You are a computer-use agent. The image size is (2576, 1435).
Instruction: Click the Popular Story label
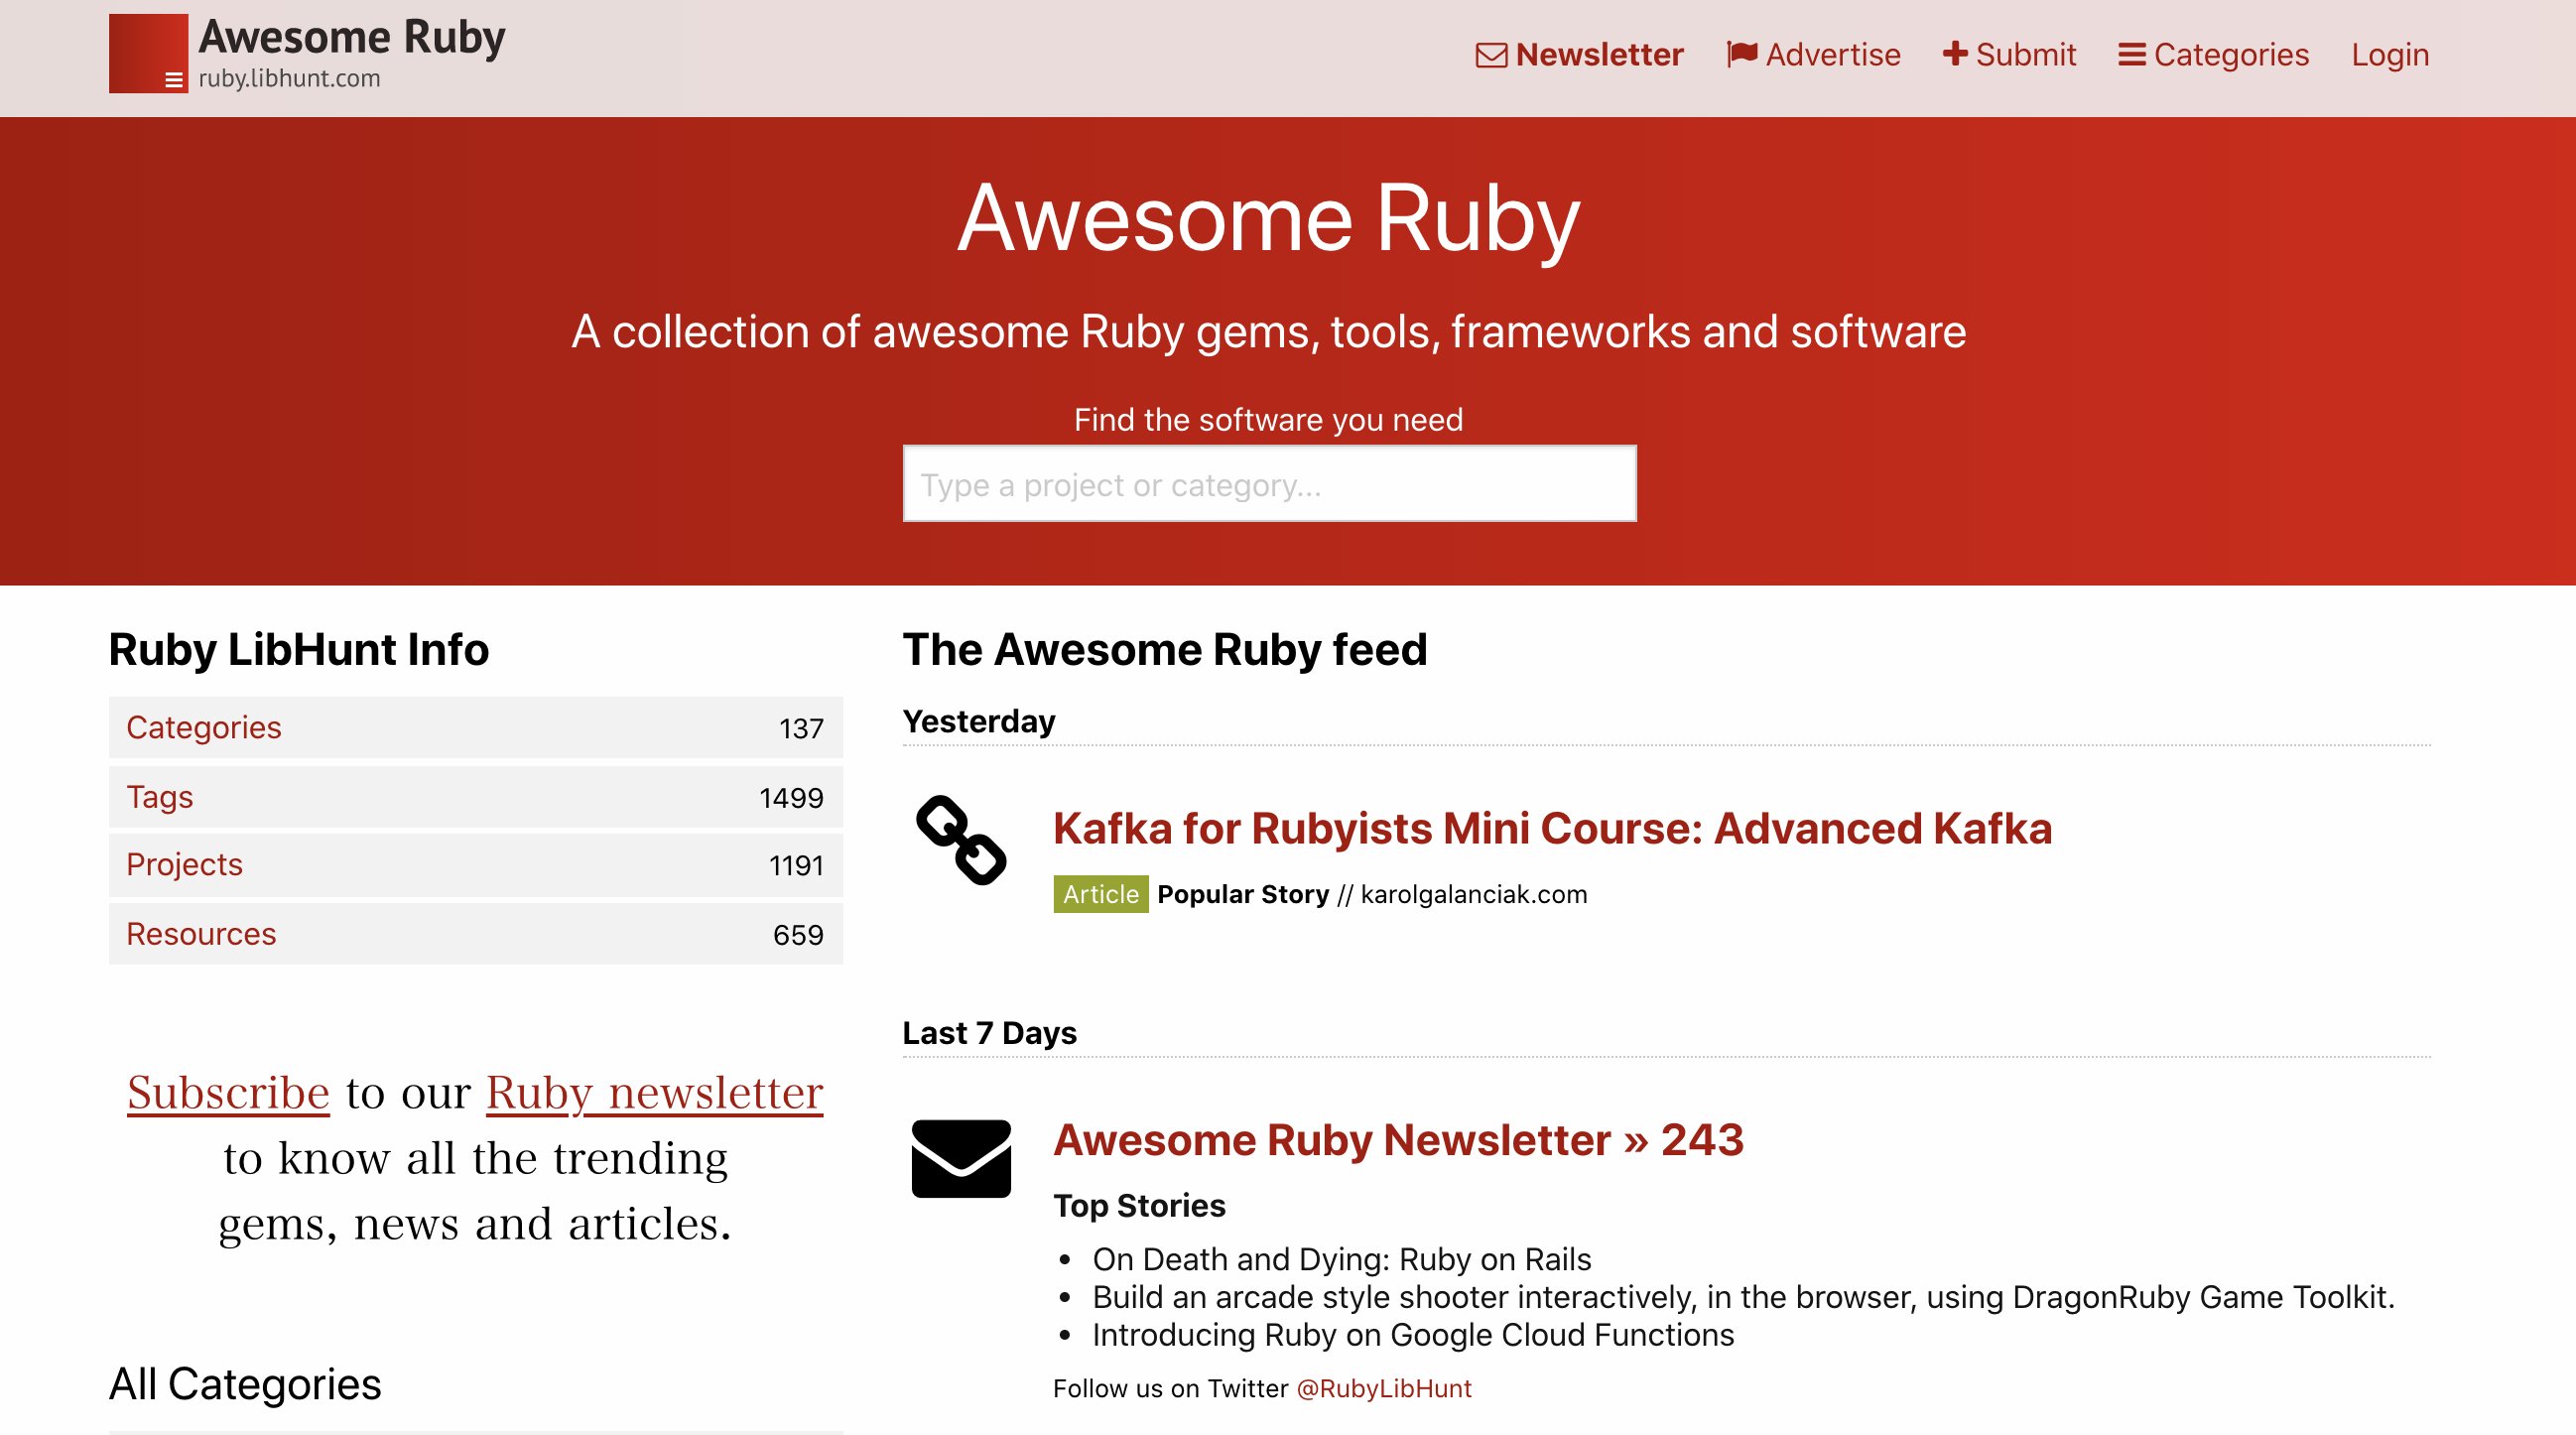click(1243, 894)
